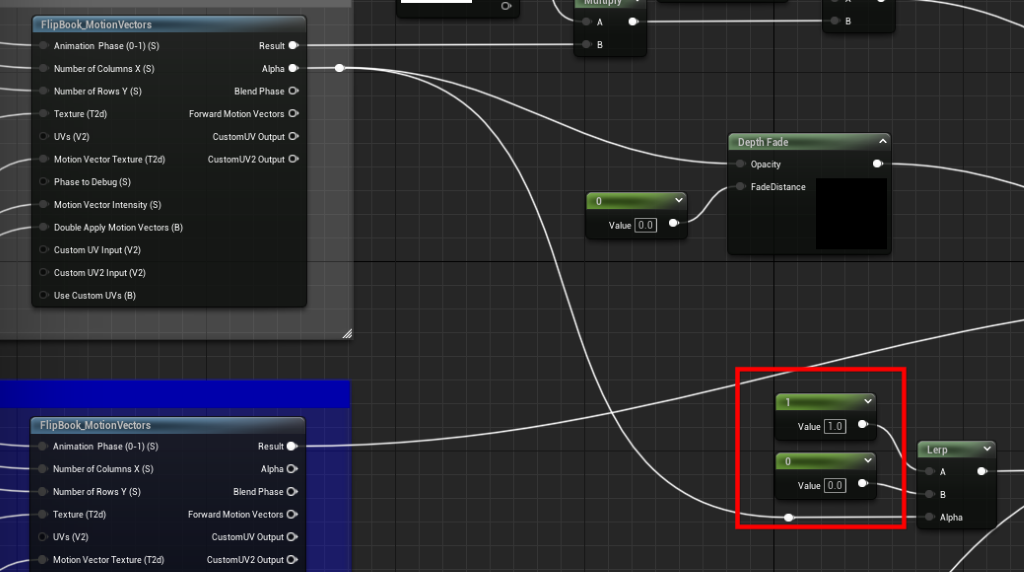Select Use Custom UVs (B) input pin
The height and width of the screenshot is (572, 1024).
tap(44, 295)
